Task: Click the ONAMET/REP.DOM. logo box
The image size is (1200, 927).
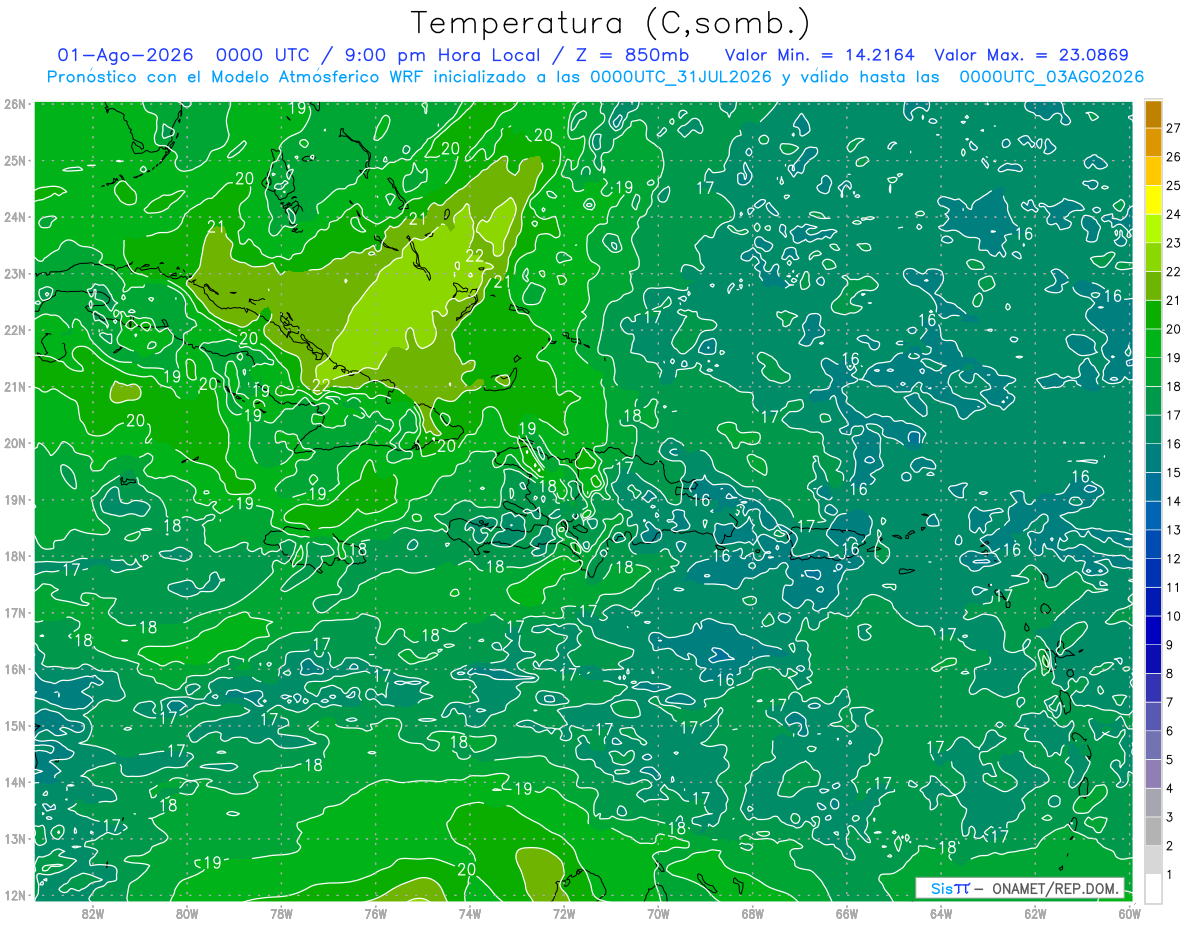Action: click(x=1021, y=888)
